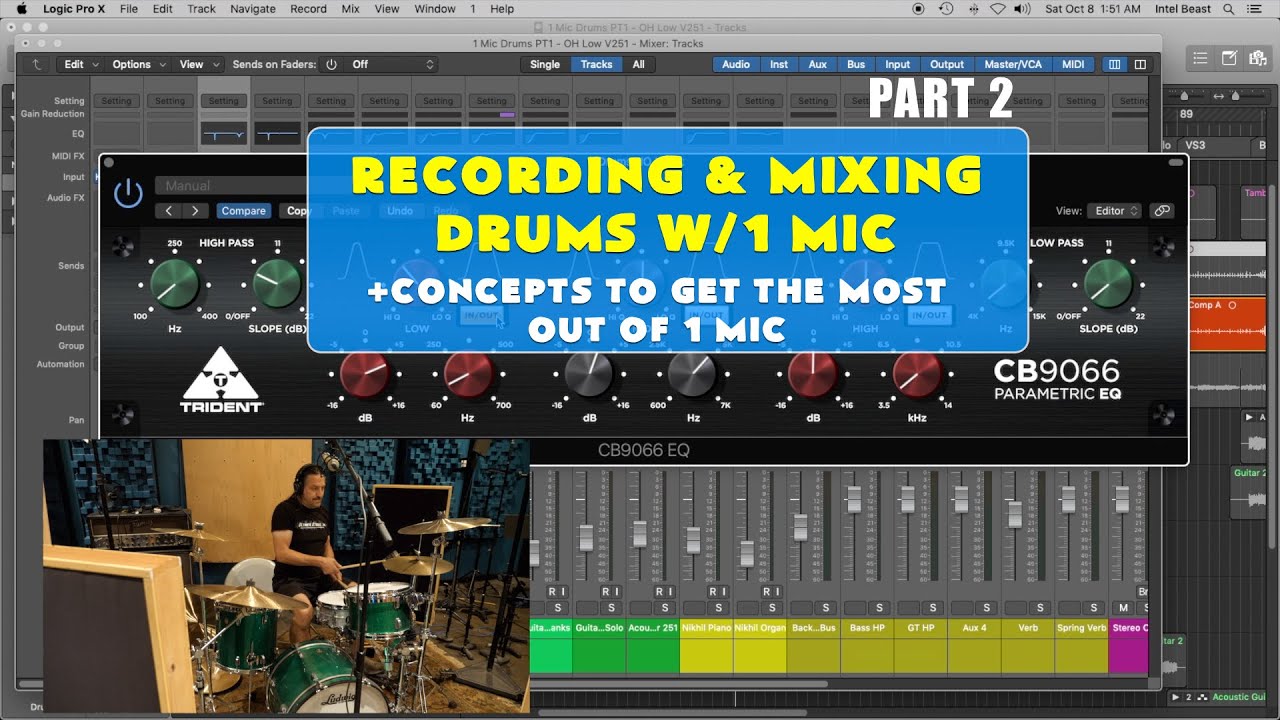Open the mixer Edit dropdown
The image size is (1280, 720).
80,64
